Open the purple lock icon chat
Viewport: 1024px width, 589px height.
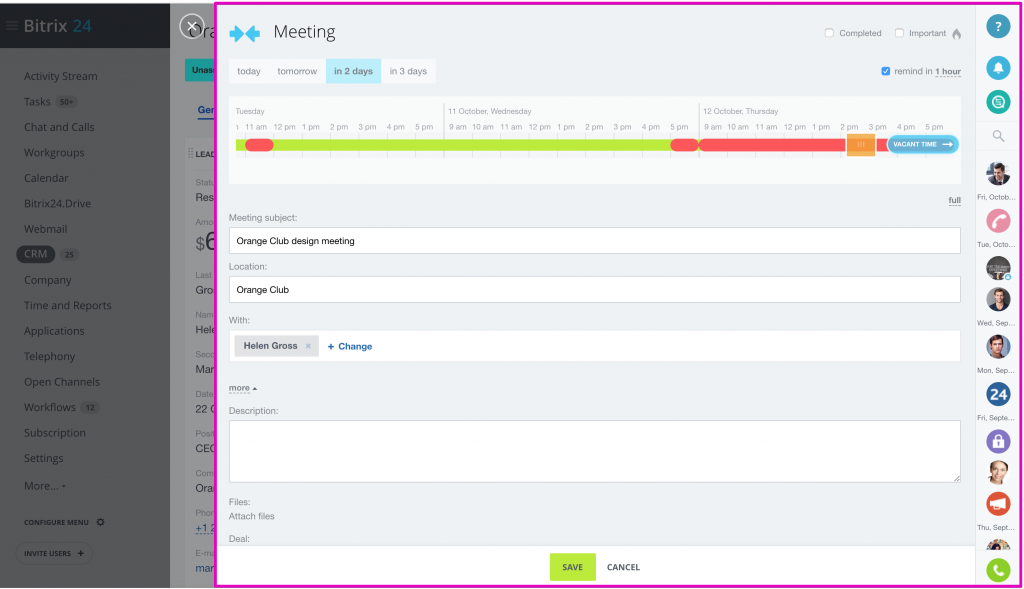pos(997,441)
